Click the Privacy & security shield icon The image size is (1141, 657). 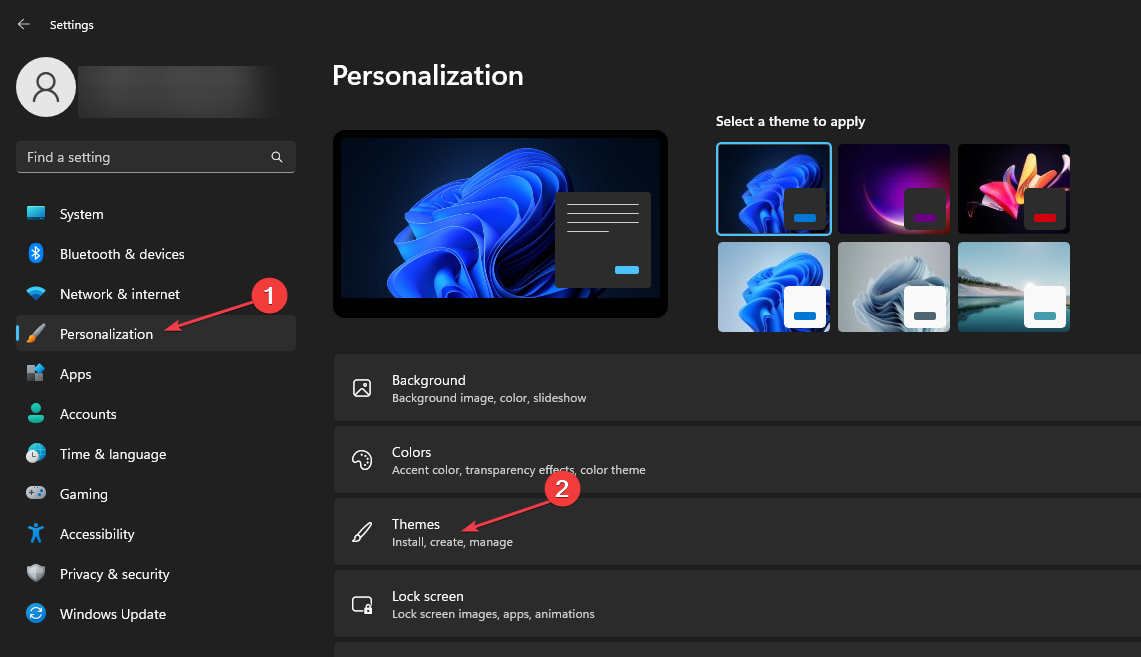point(36,573)
